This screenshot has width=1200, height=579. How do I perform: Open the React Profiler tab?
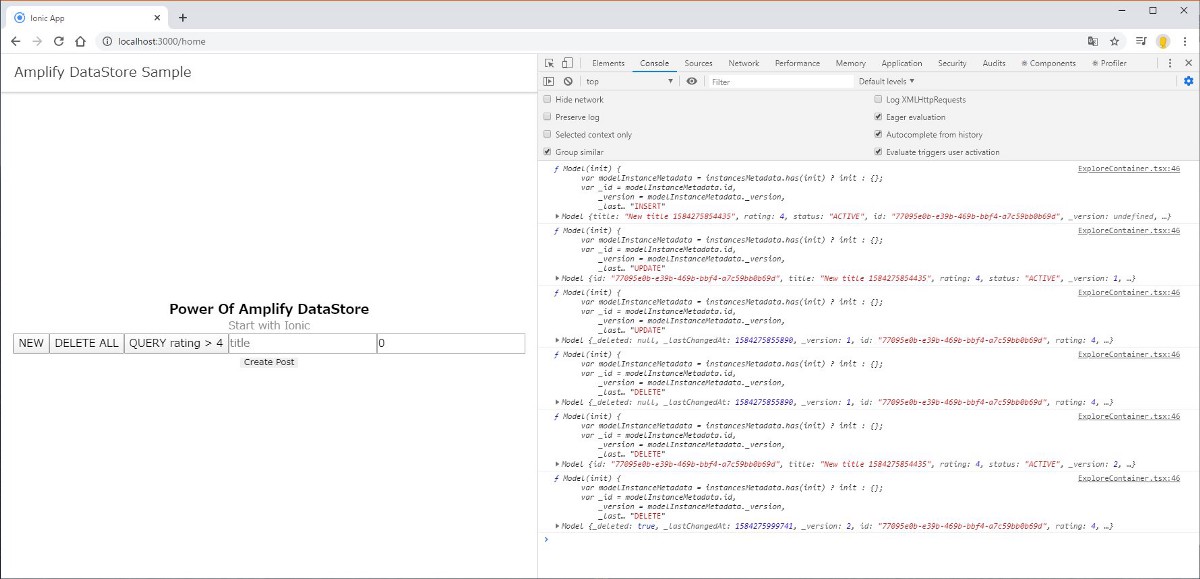pos(1109,63)
